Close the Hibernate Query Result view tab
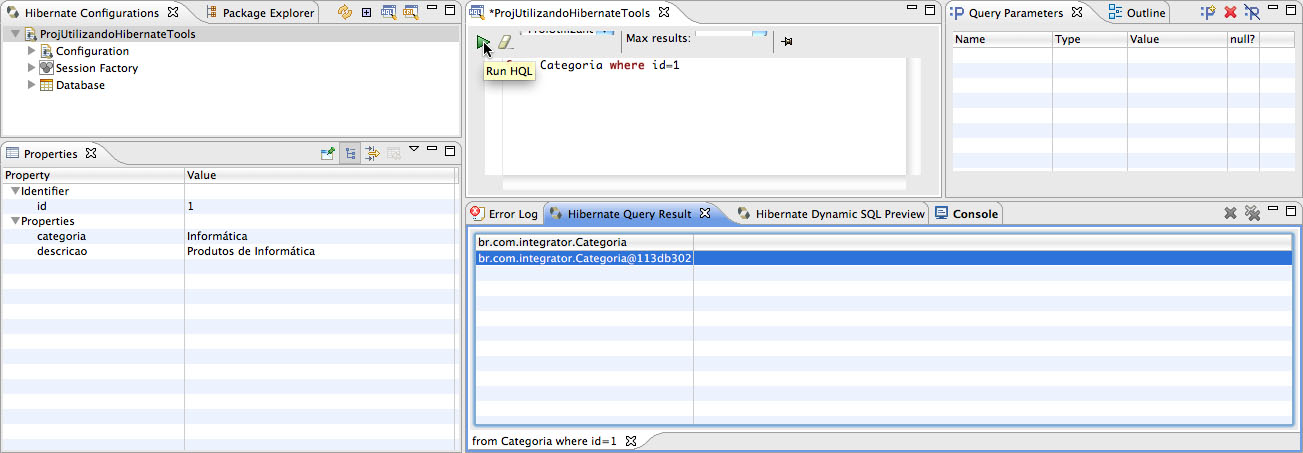The height and width of the screenshot is (453, 1303). click(x=704, y=213)
